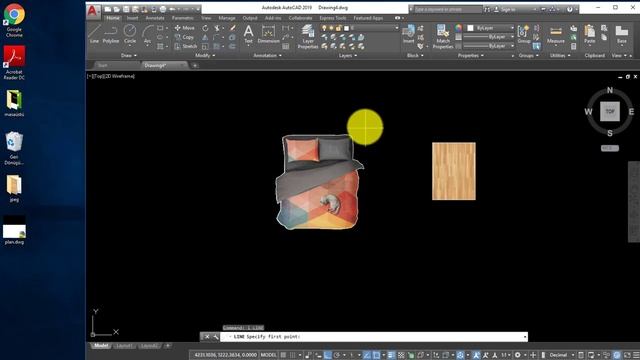Select the Text tool
The width and height of the screenshot is (640, 360).
click(248, 34)
